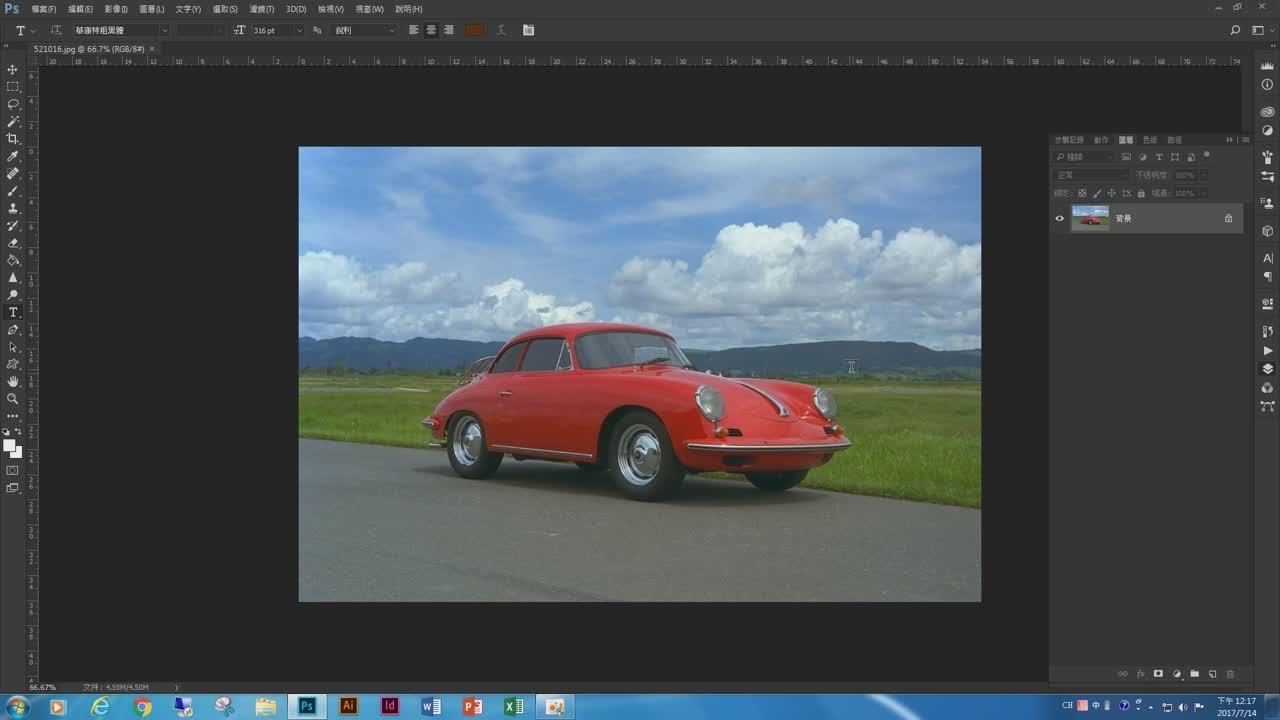Toggle text orientation in options bar

(55, 30)
